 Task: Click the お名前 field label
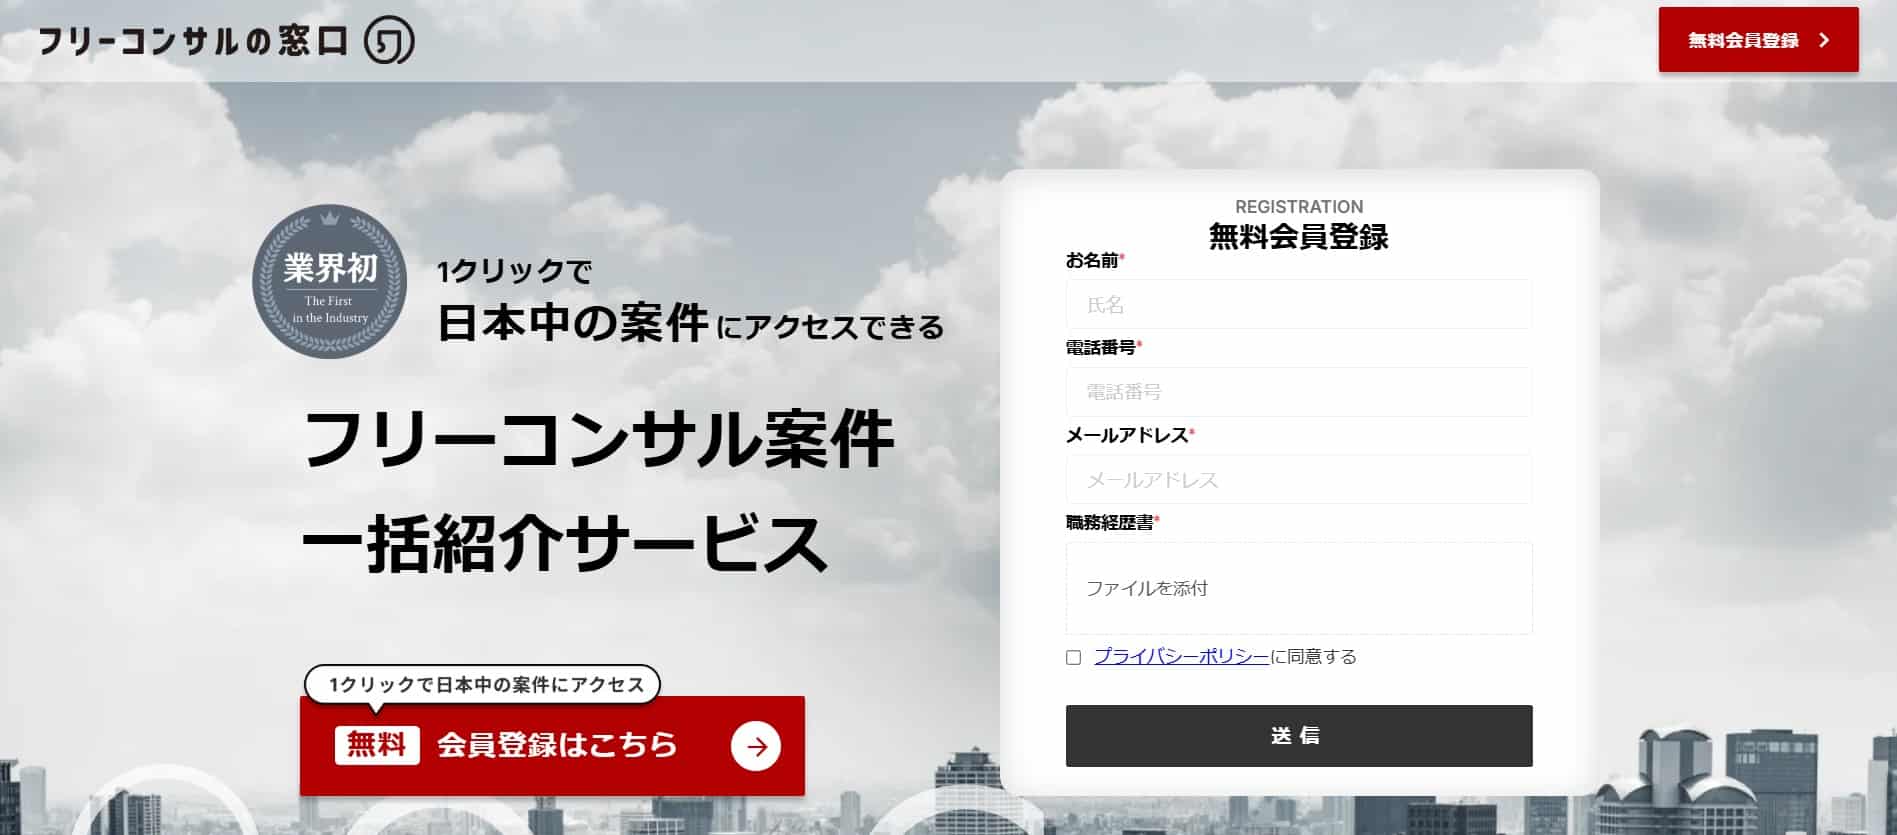pyautogui.click(x=1091, y=260)
